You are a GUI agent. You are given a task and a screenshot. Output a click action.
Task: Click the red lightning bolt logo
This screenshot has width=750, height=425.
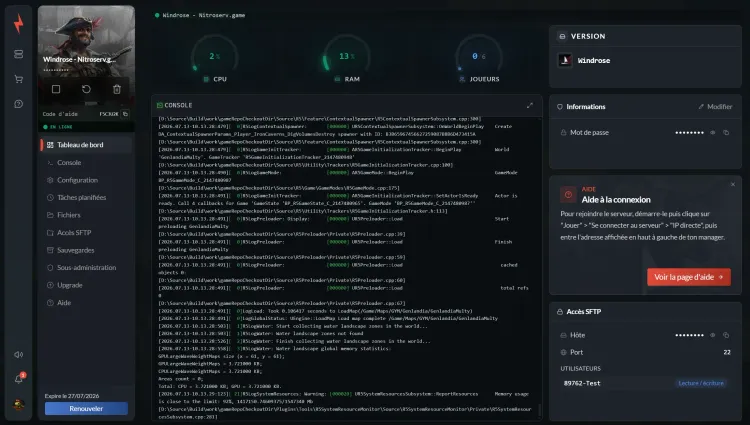click(x=19, y=23)
